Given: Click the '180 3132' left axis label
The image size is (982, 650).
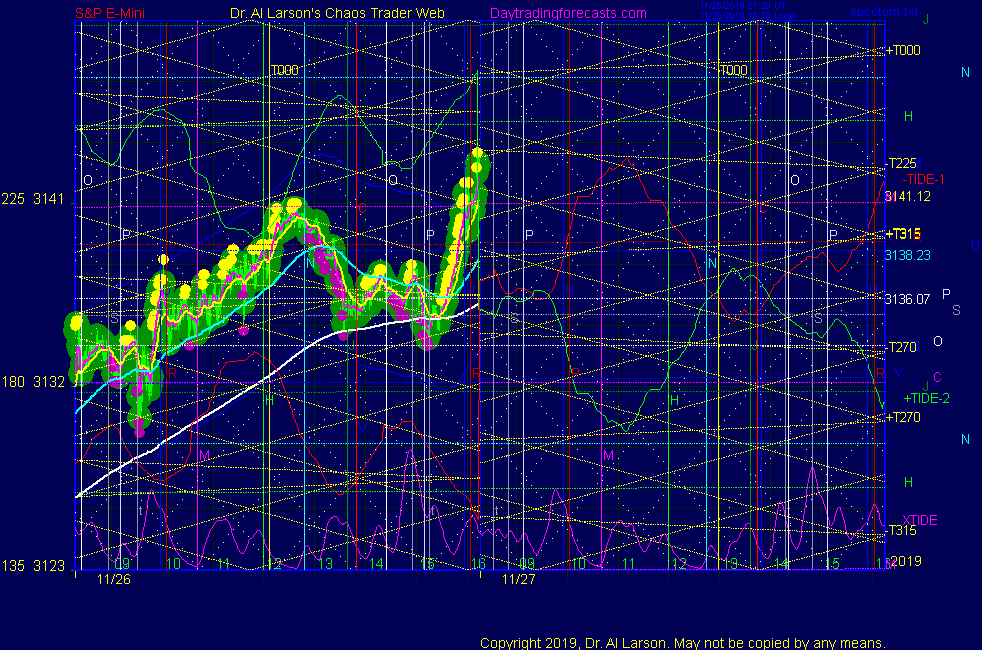Looking at the screenshot, I should point(33,382).
